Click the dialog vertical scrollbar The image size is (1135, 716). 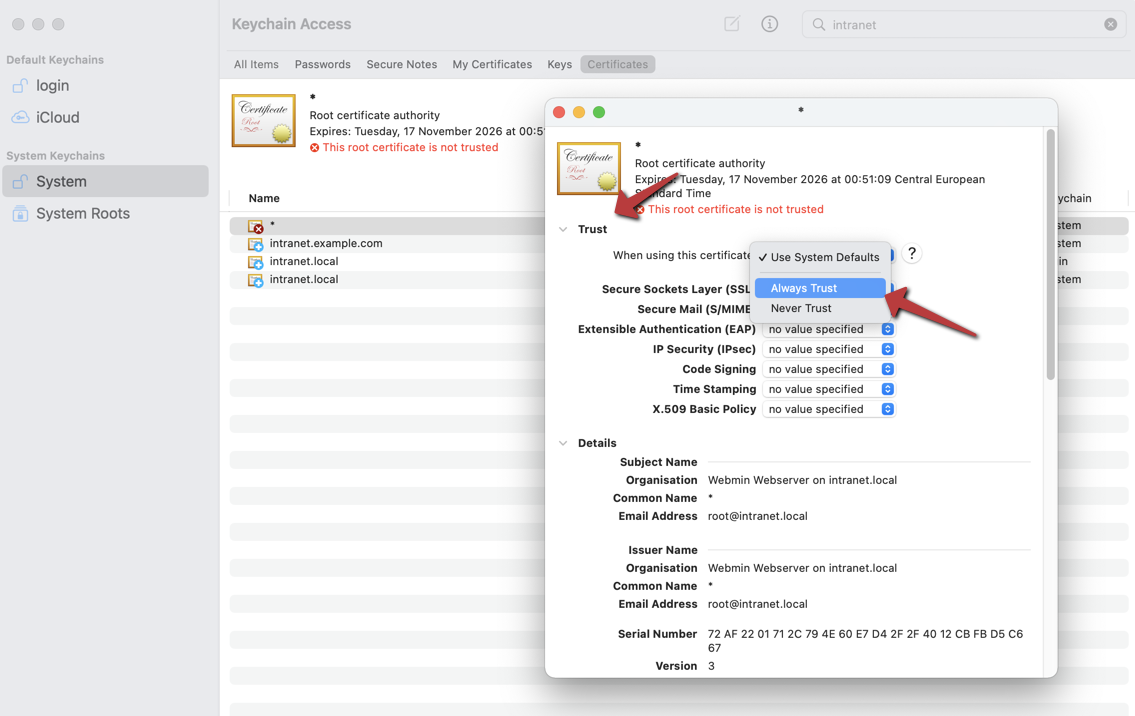[1050, 254]
